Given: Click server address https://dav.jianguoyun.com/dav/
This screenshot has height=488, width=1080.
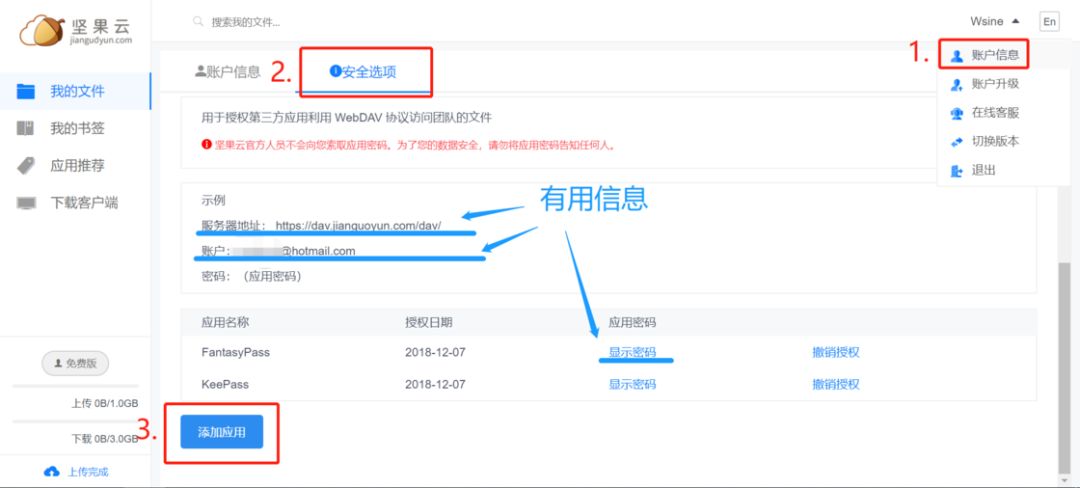Looking at the screenshot, I should [358, 225].
